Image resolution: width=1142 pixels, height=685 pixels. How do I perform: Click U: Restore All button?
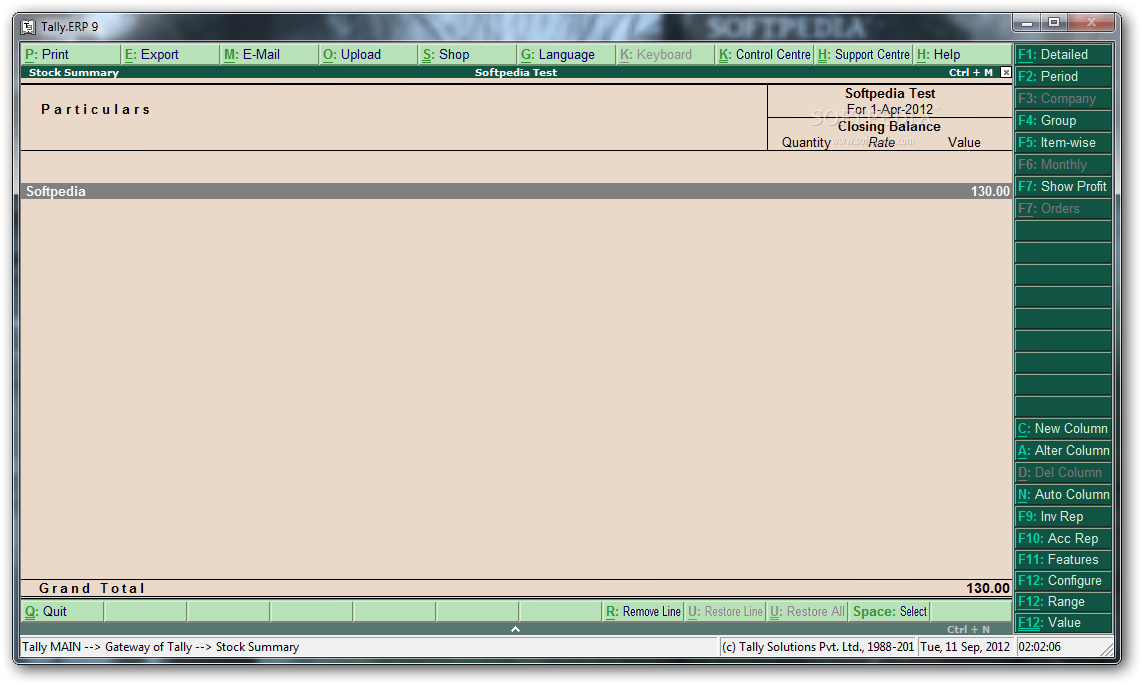808,611
